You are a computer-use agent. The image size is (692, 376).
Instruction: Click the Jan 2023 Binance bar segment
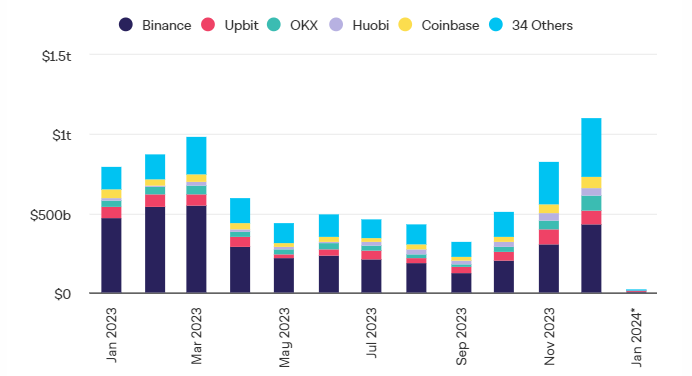(111, 256)
